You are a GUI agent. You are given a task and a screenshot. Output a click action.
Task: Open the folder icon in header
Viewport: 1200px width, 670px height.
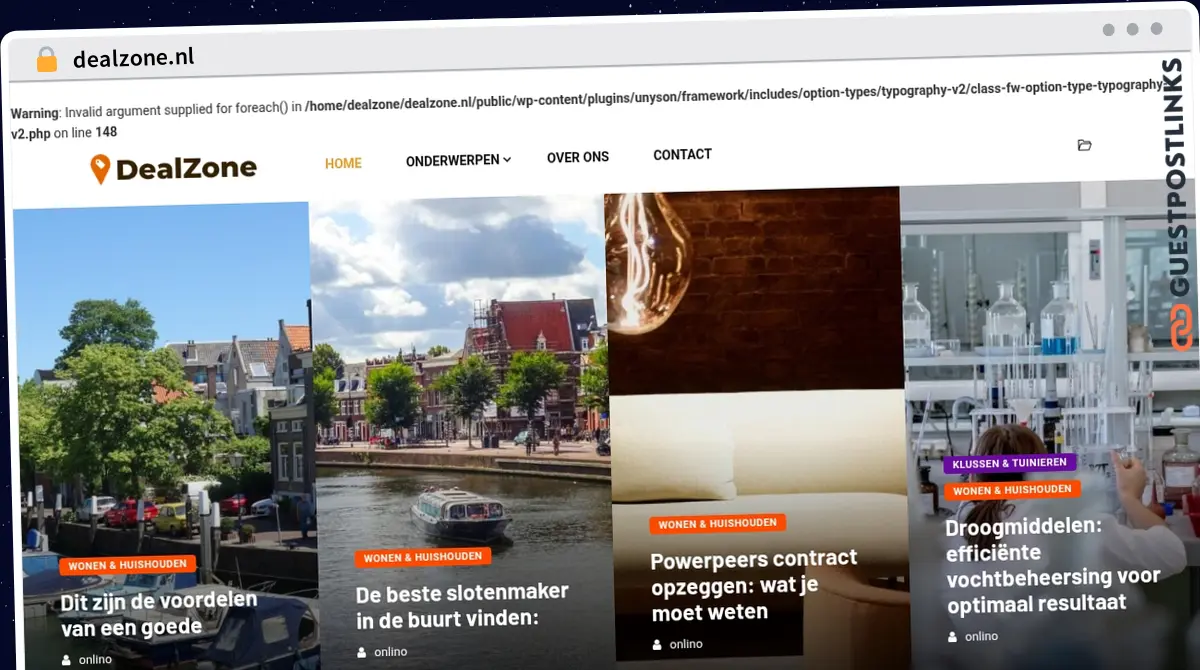point(1084,145)
